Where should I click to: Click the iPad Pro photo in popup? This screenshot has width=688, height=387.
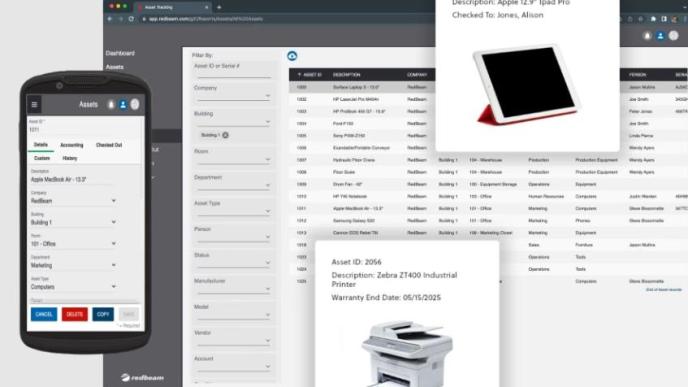coord(527,84)
